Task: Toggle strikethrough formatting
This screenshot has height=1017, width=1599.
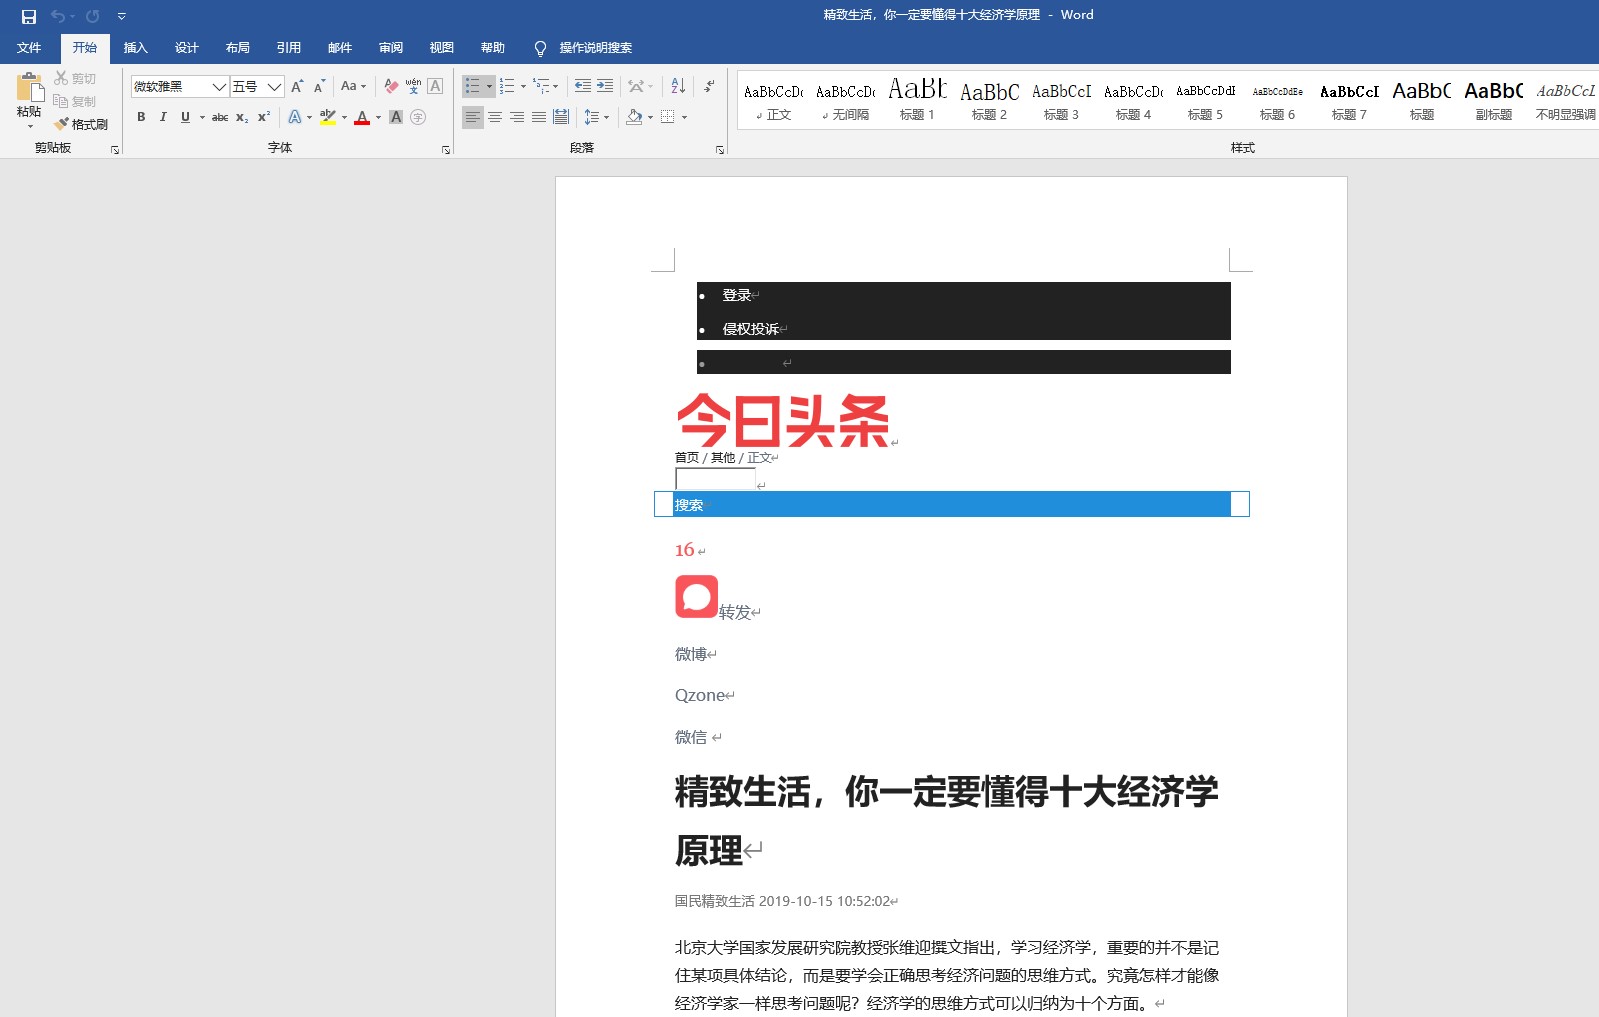Action: [220, 117]
